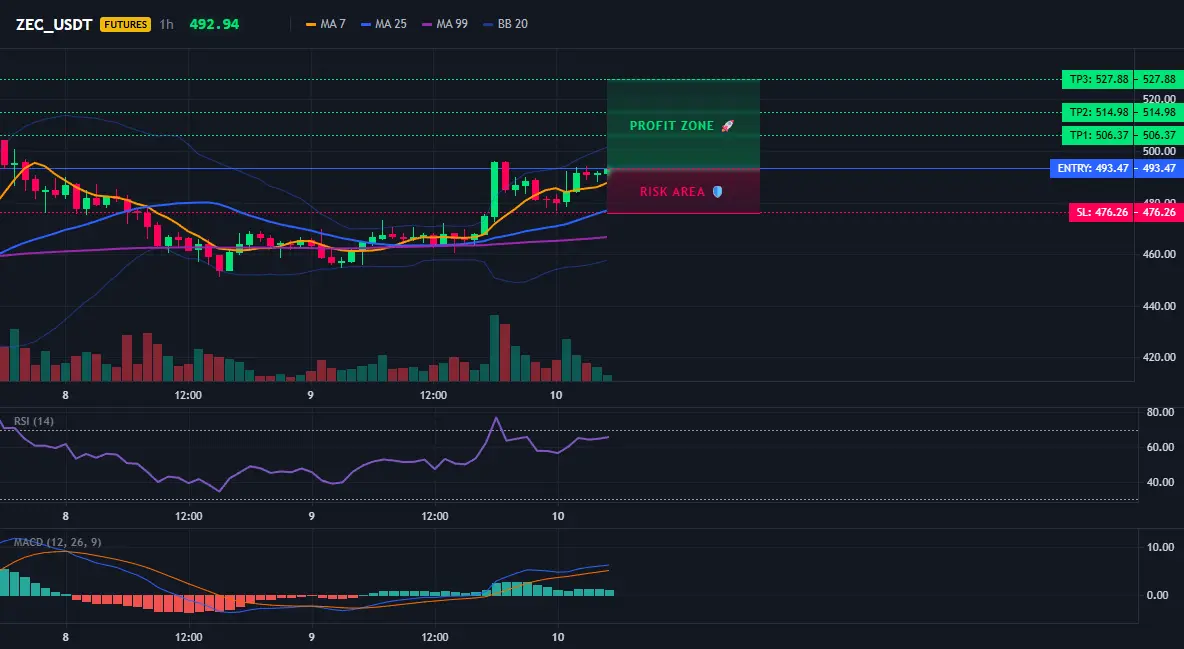Image resolution: width=1184 pixels, height=649 pixels.
Task: Toggle the MA 25 legend item
Action: [x=384, y=24]
